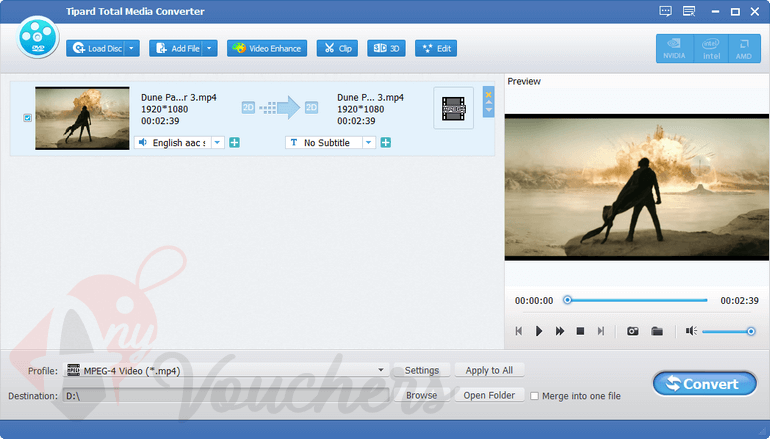Image resolution: width=770 pixels, height=439 pixels.
Task: Toggle Intel acceleration
Action: 711,49
